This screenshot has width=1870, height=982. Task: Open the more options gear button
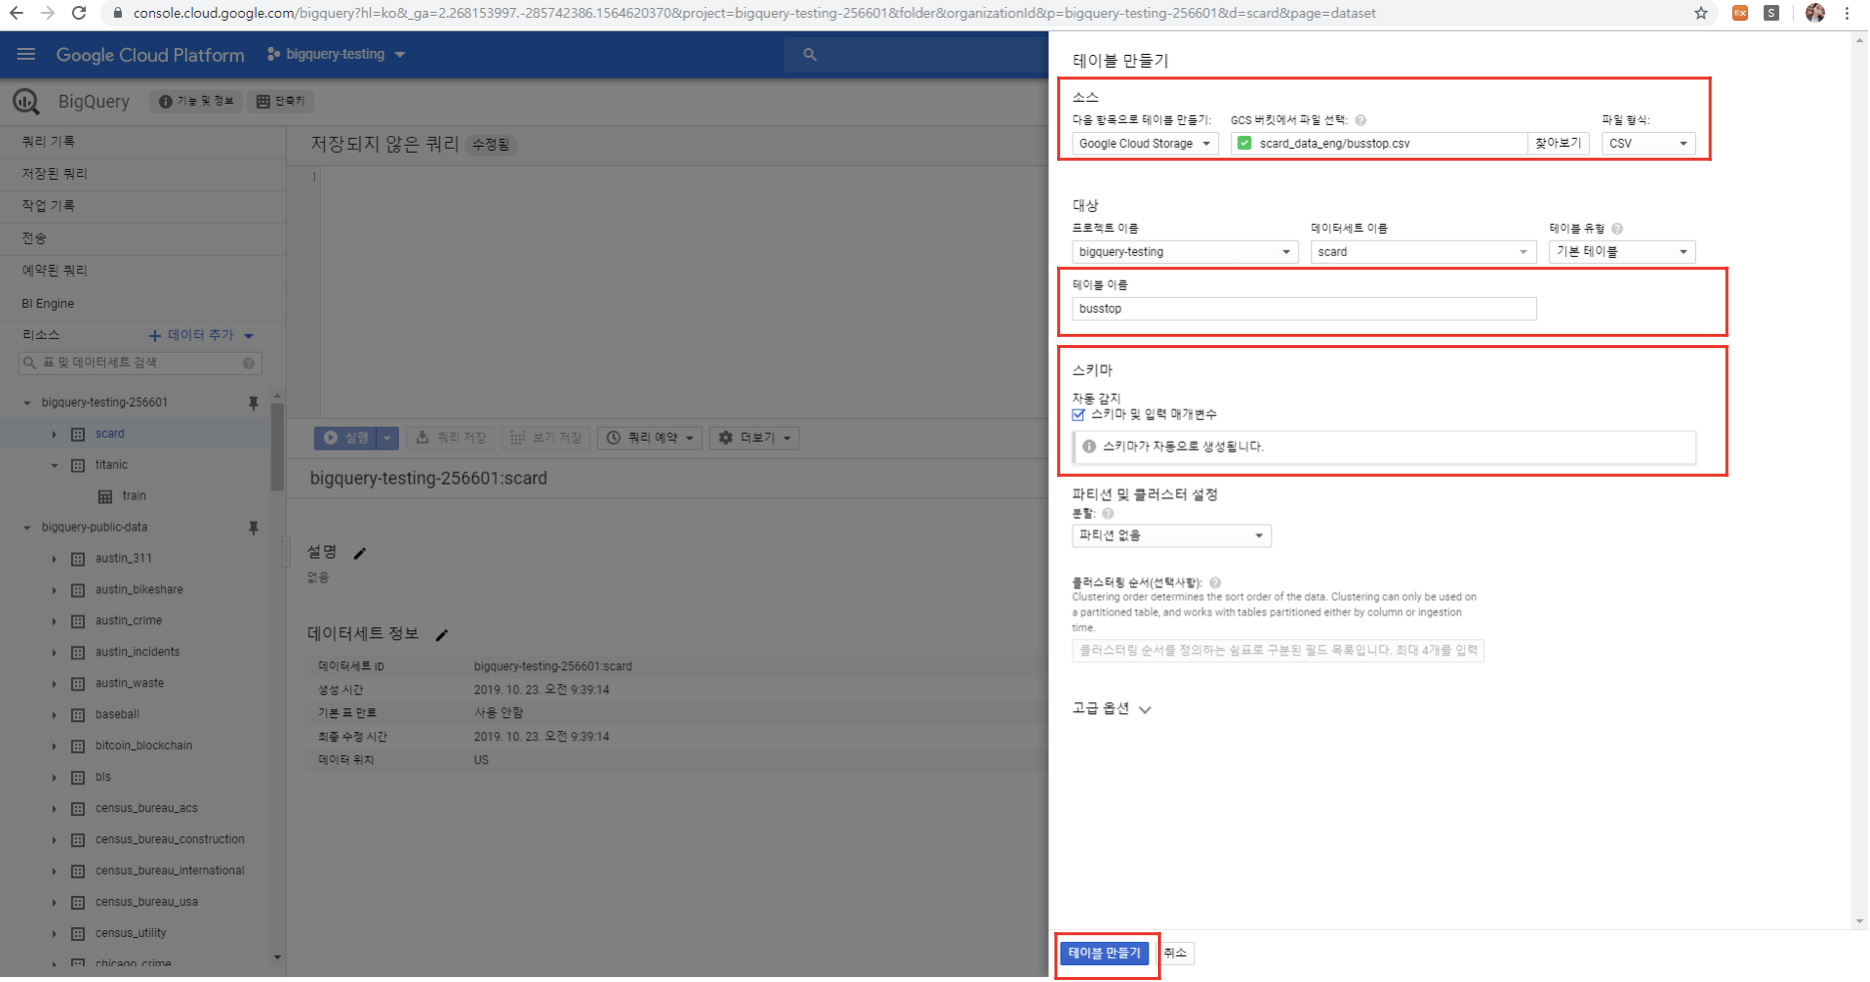(755, 438)
